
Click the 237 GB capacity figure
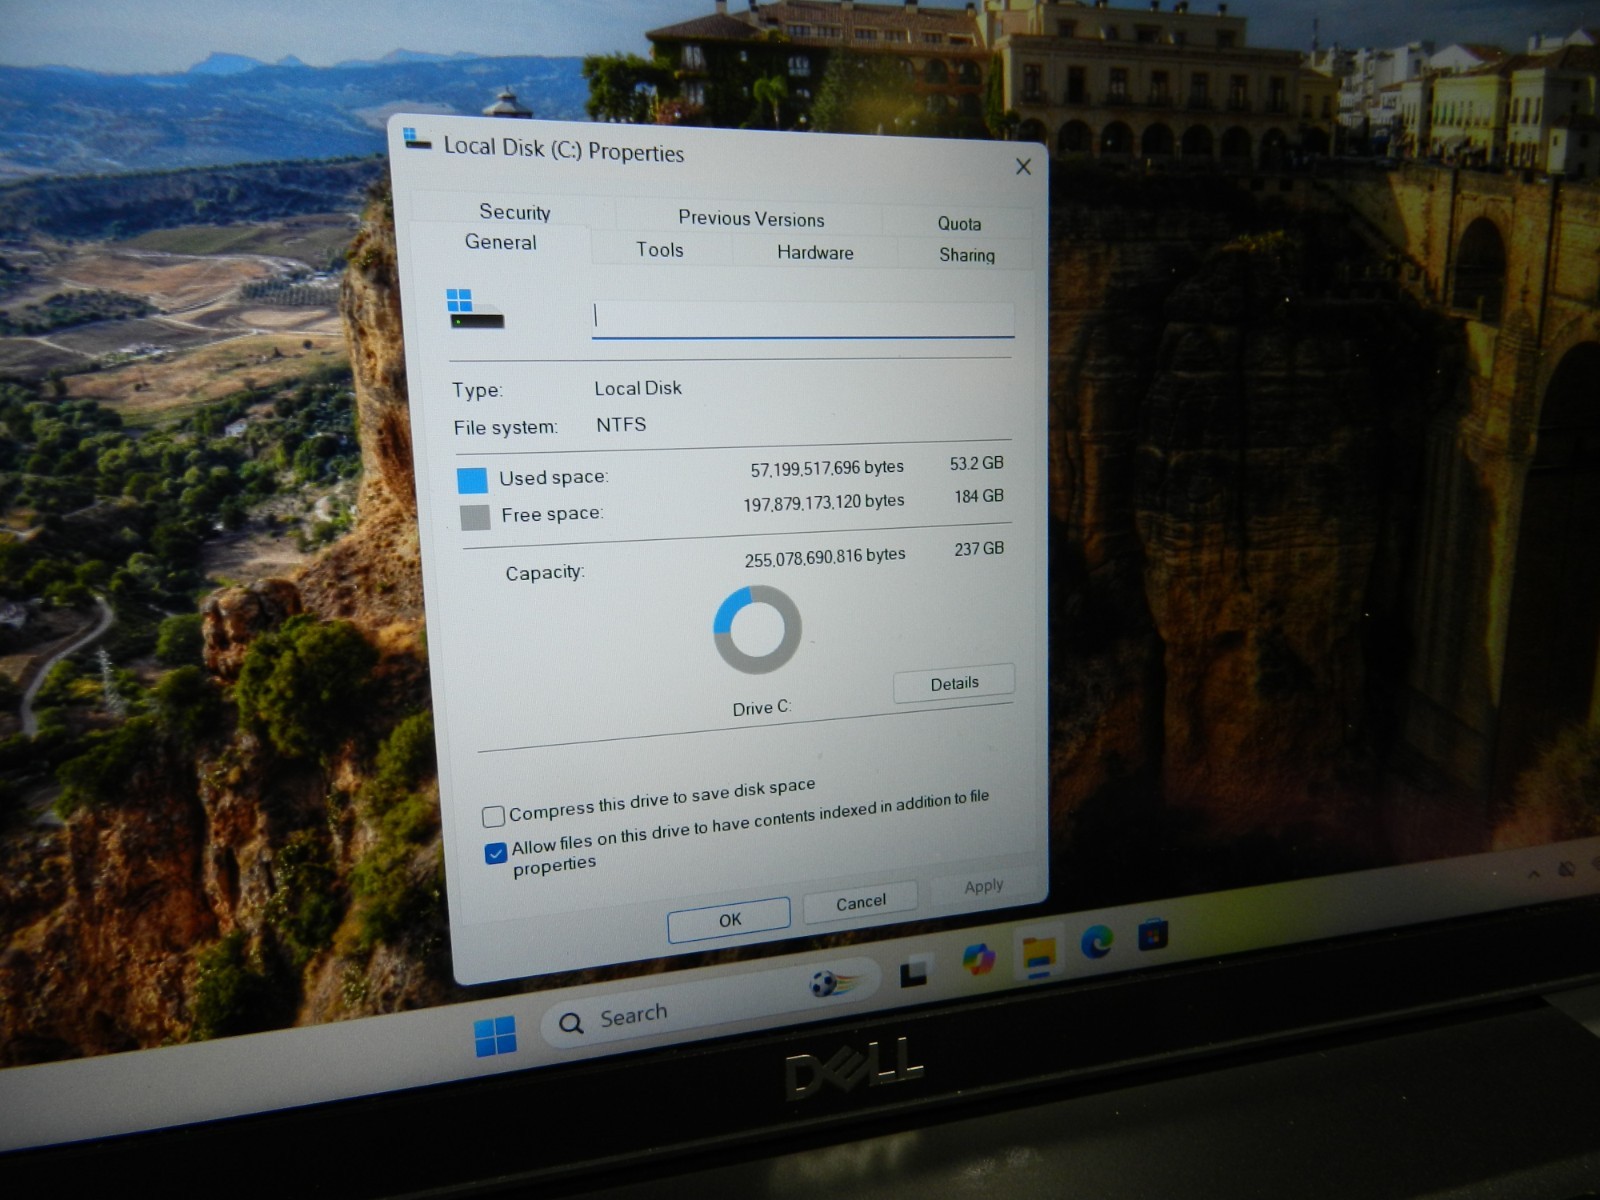[x=979, y=548]
